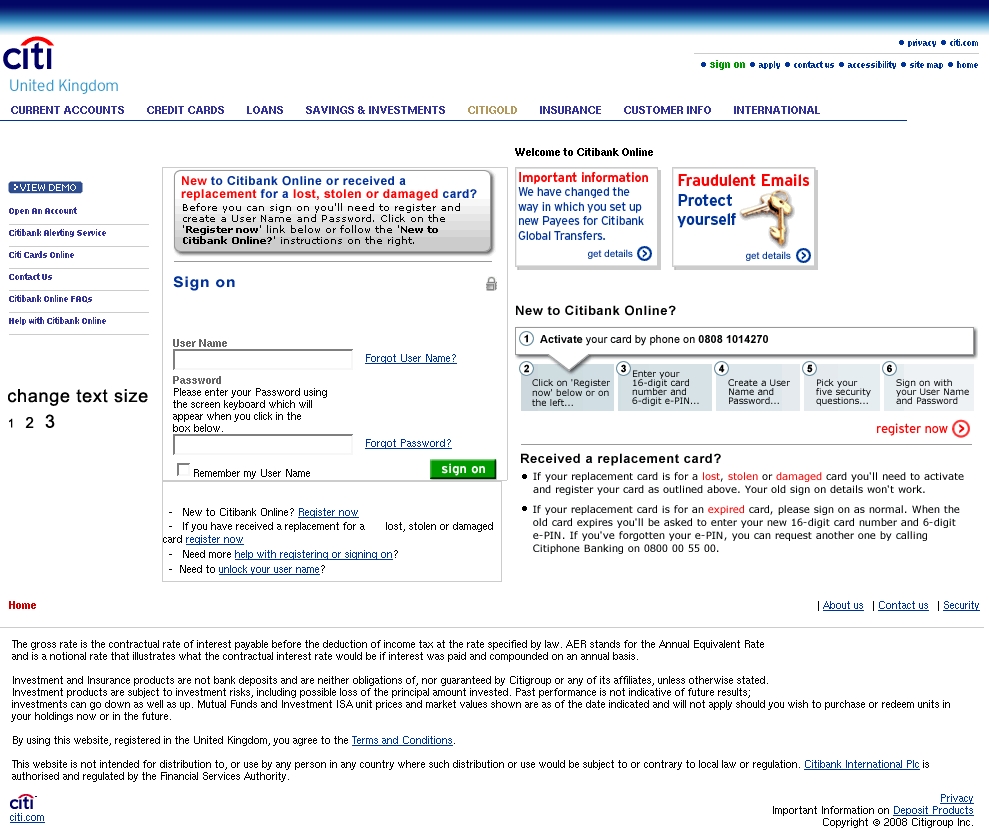989x828 pixels.
Task: Click Security footer link
Action: point(961,605)
